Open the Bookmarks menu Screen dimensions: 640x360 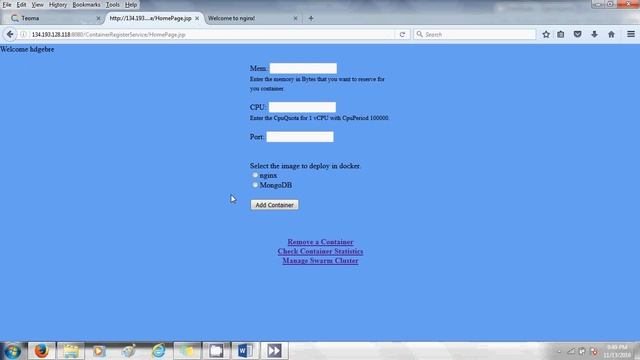[86, 5]
